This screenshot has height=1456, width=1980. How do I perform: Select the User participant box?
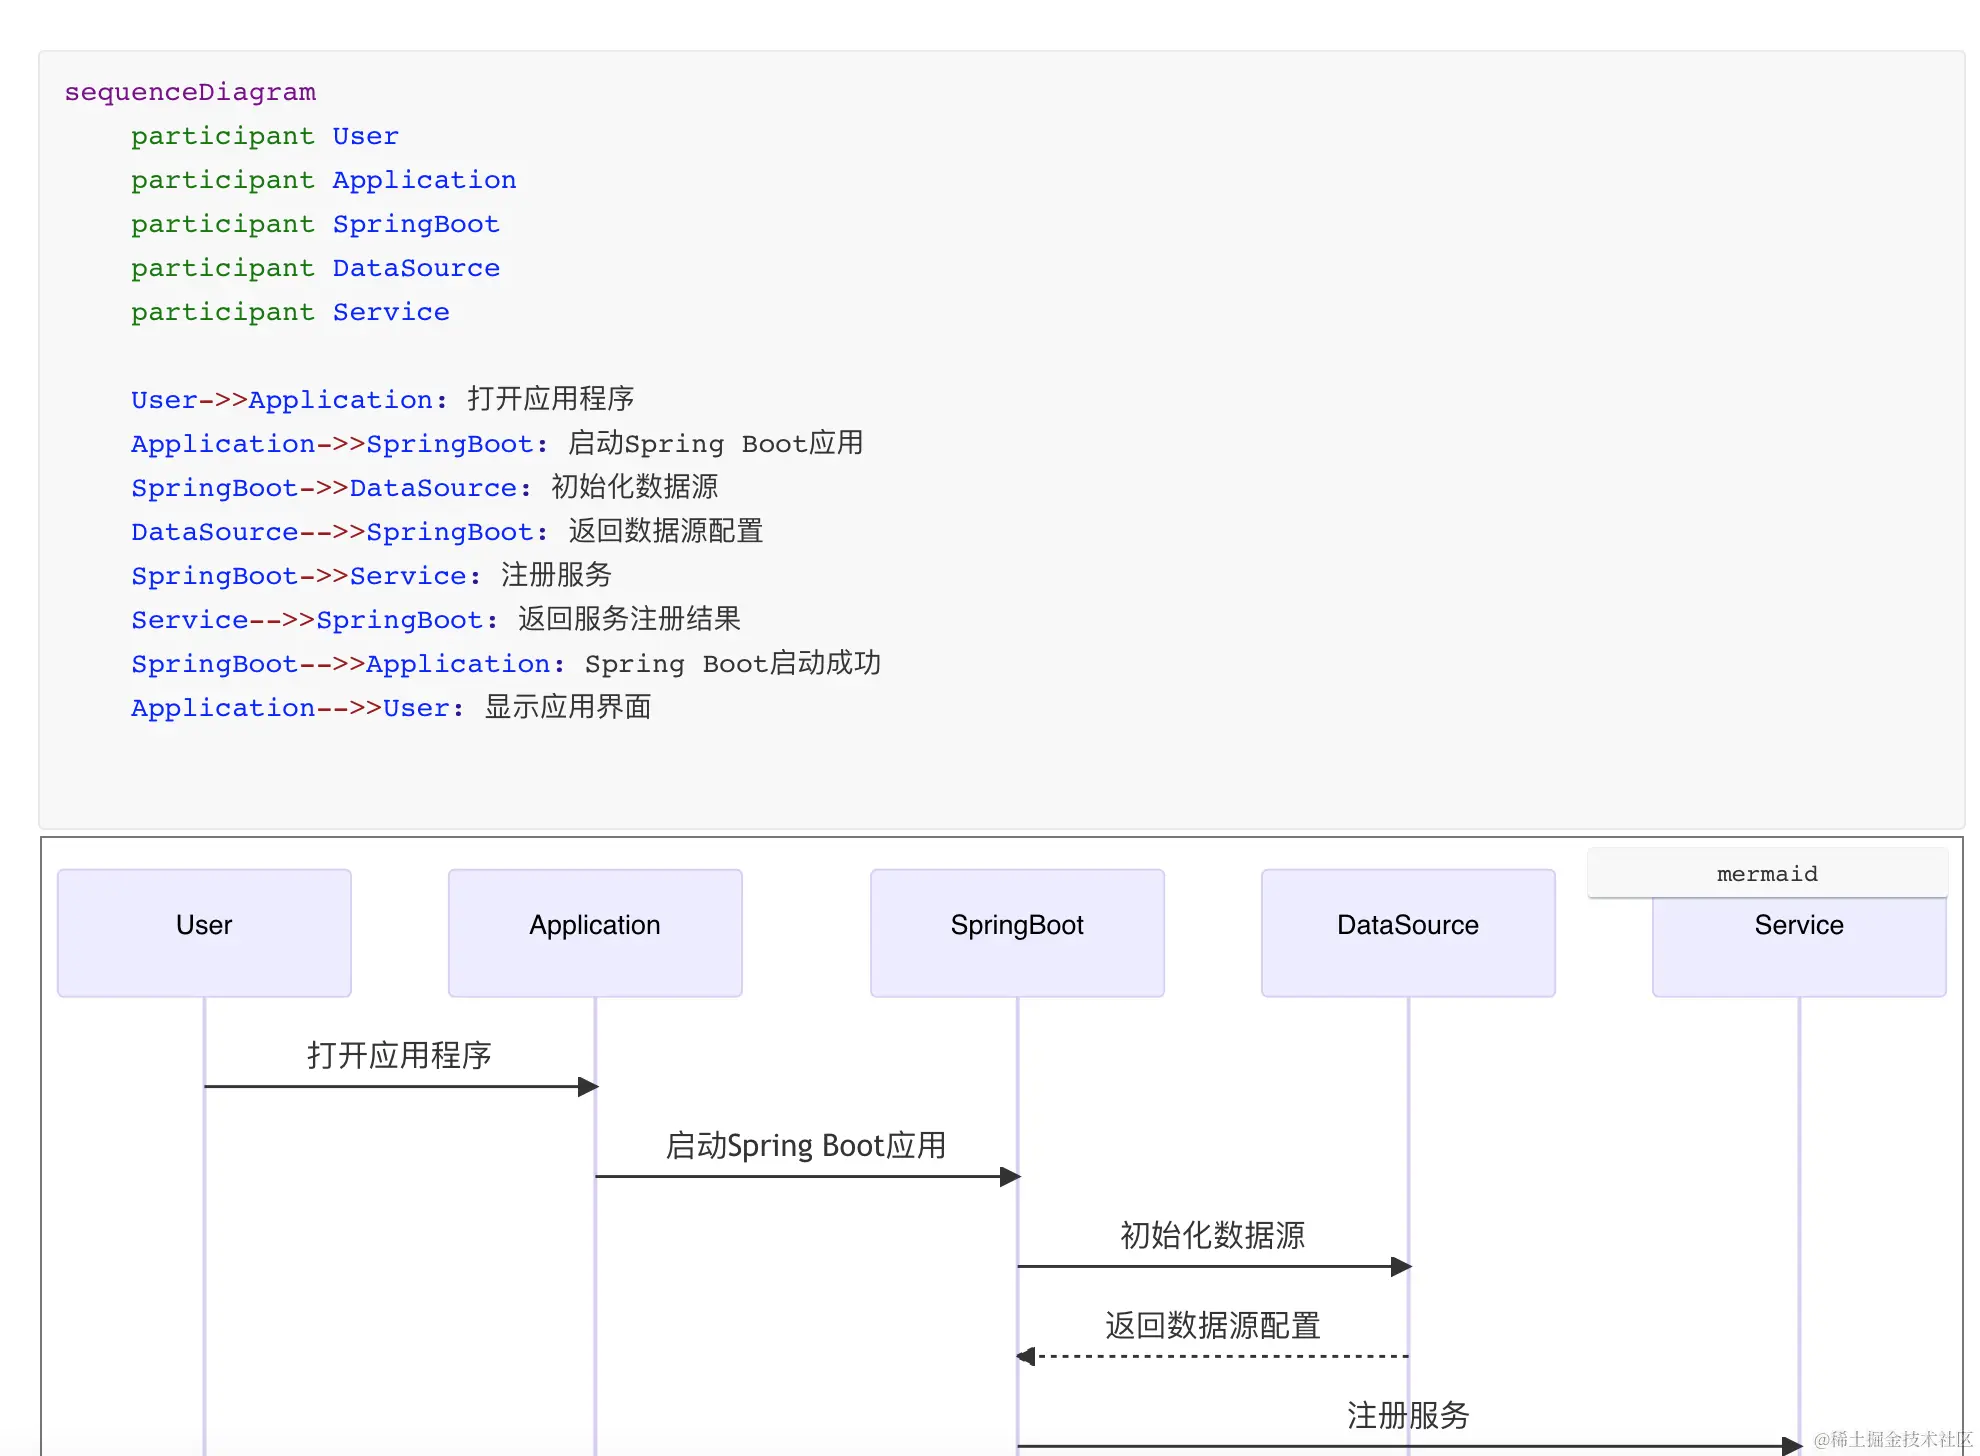coord(204,933)
